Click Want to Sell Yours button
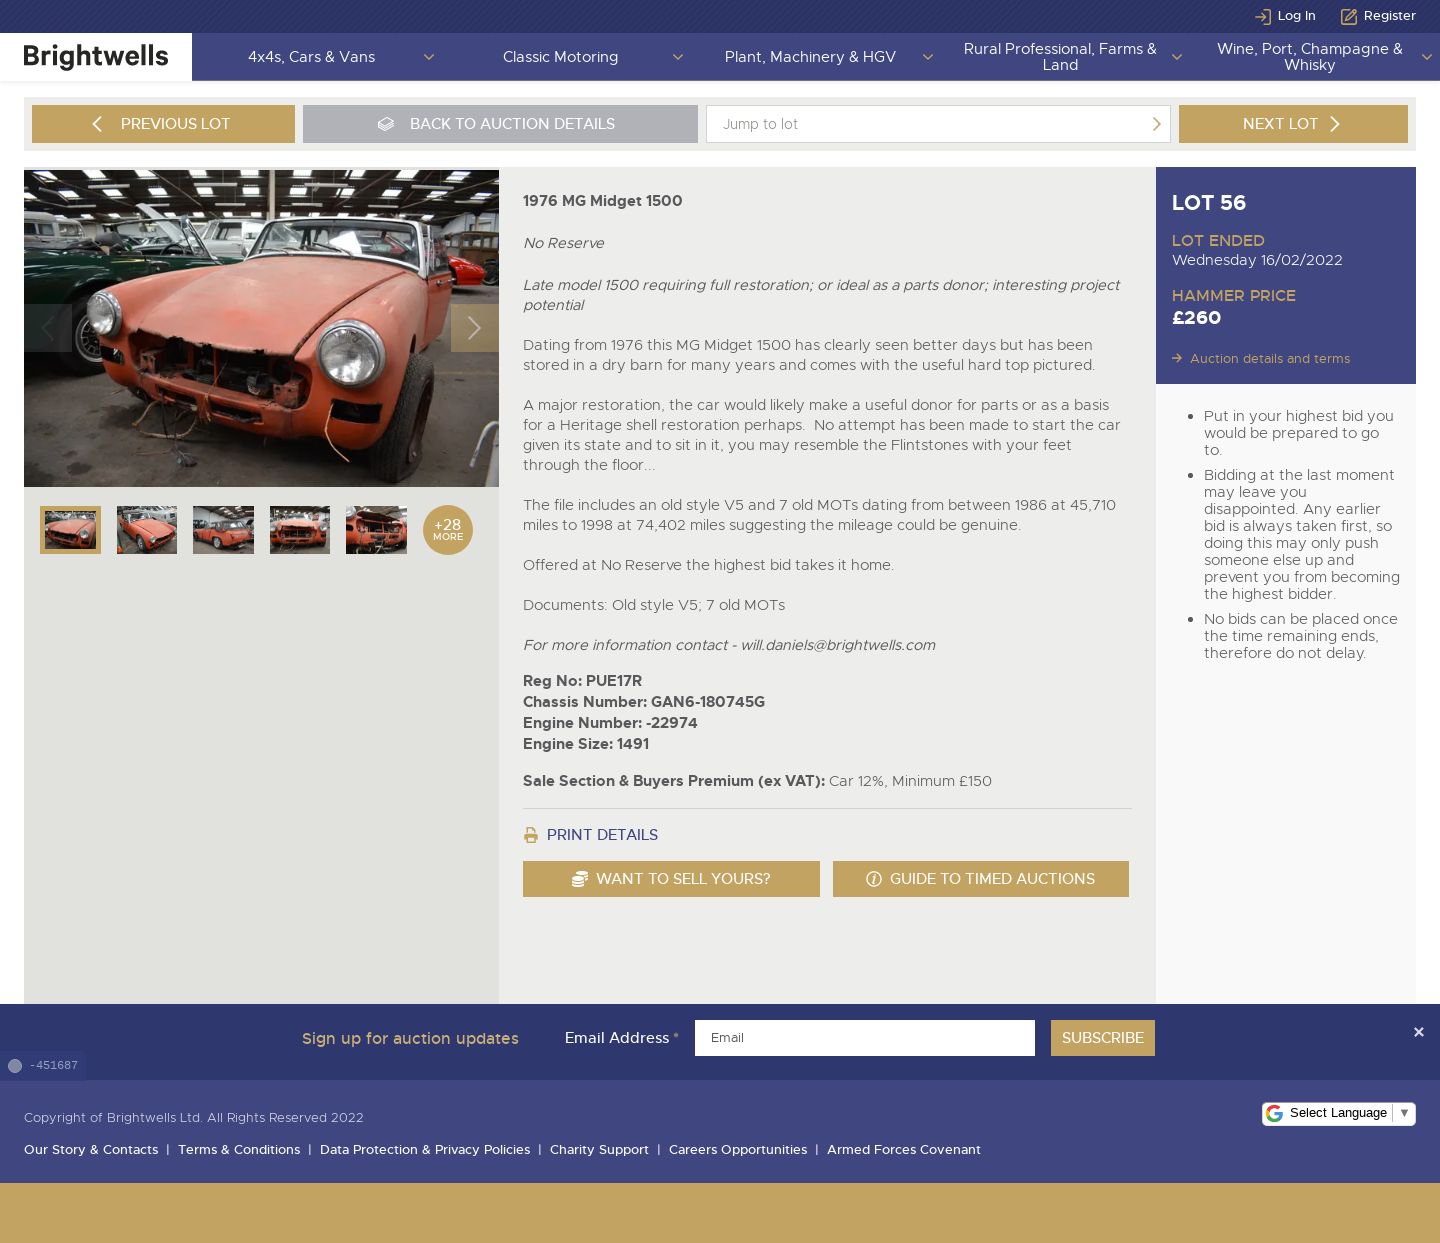1440x1243 pixels. (671, 879)
